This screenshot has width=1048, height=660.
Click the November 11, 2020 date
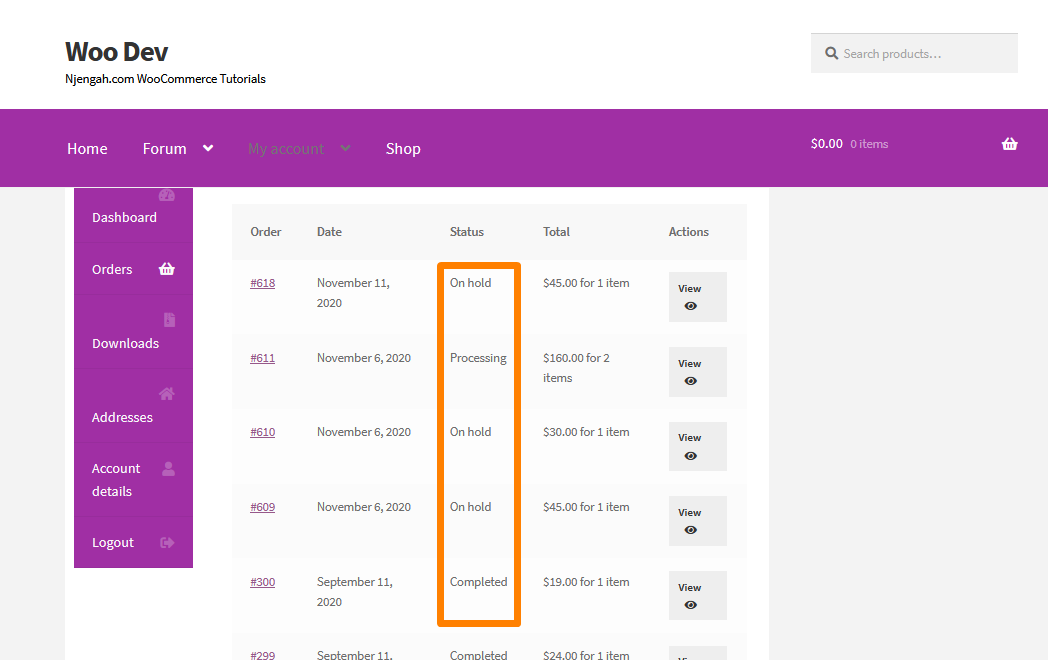(x=353, y=293)
